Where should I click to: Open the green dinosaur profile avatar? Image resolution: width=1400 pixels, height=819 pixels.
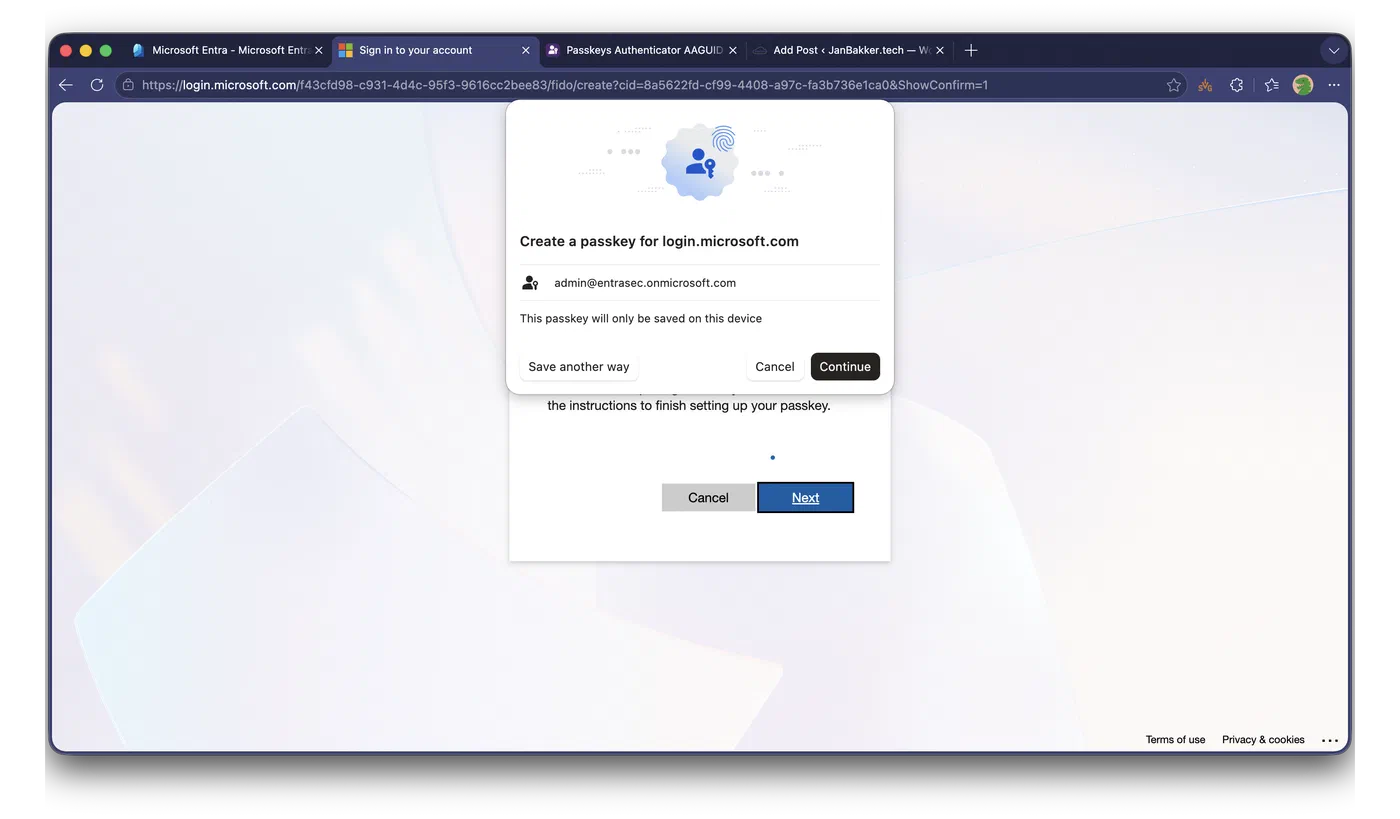[x=1302, y=85]
